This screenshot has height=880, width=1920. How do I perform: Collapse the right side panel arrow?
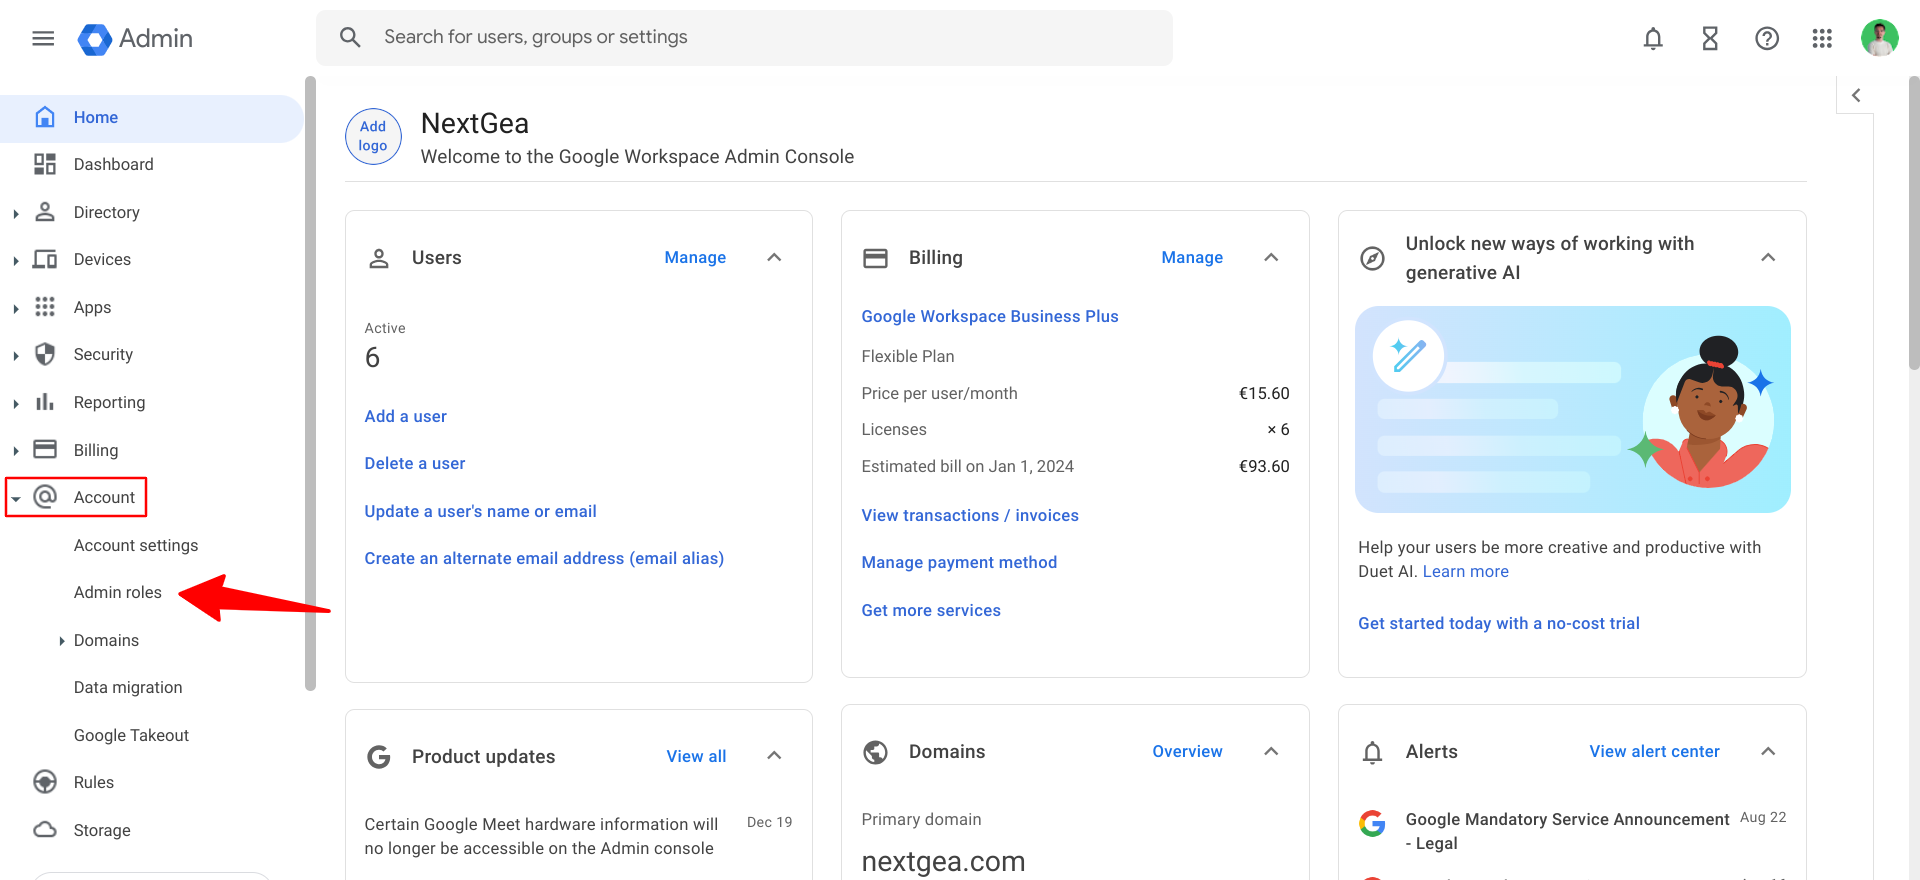[x=1856, y=95]
